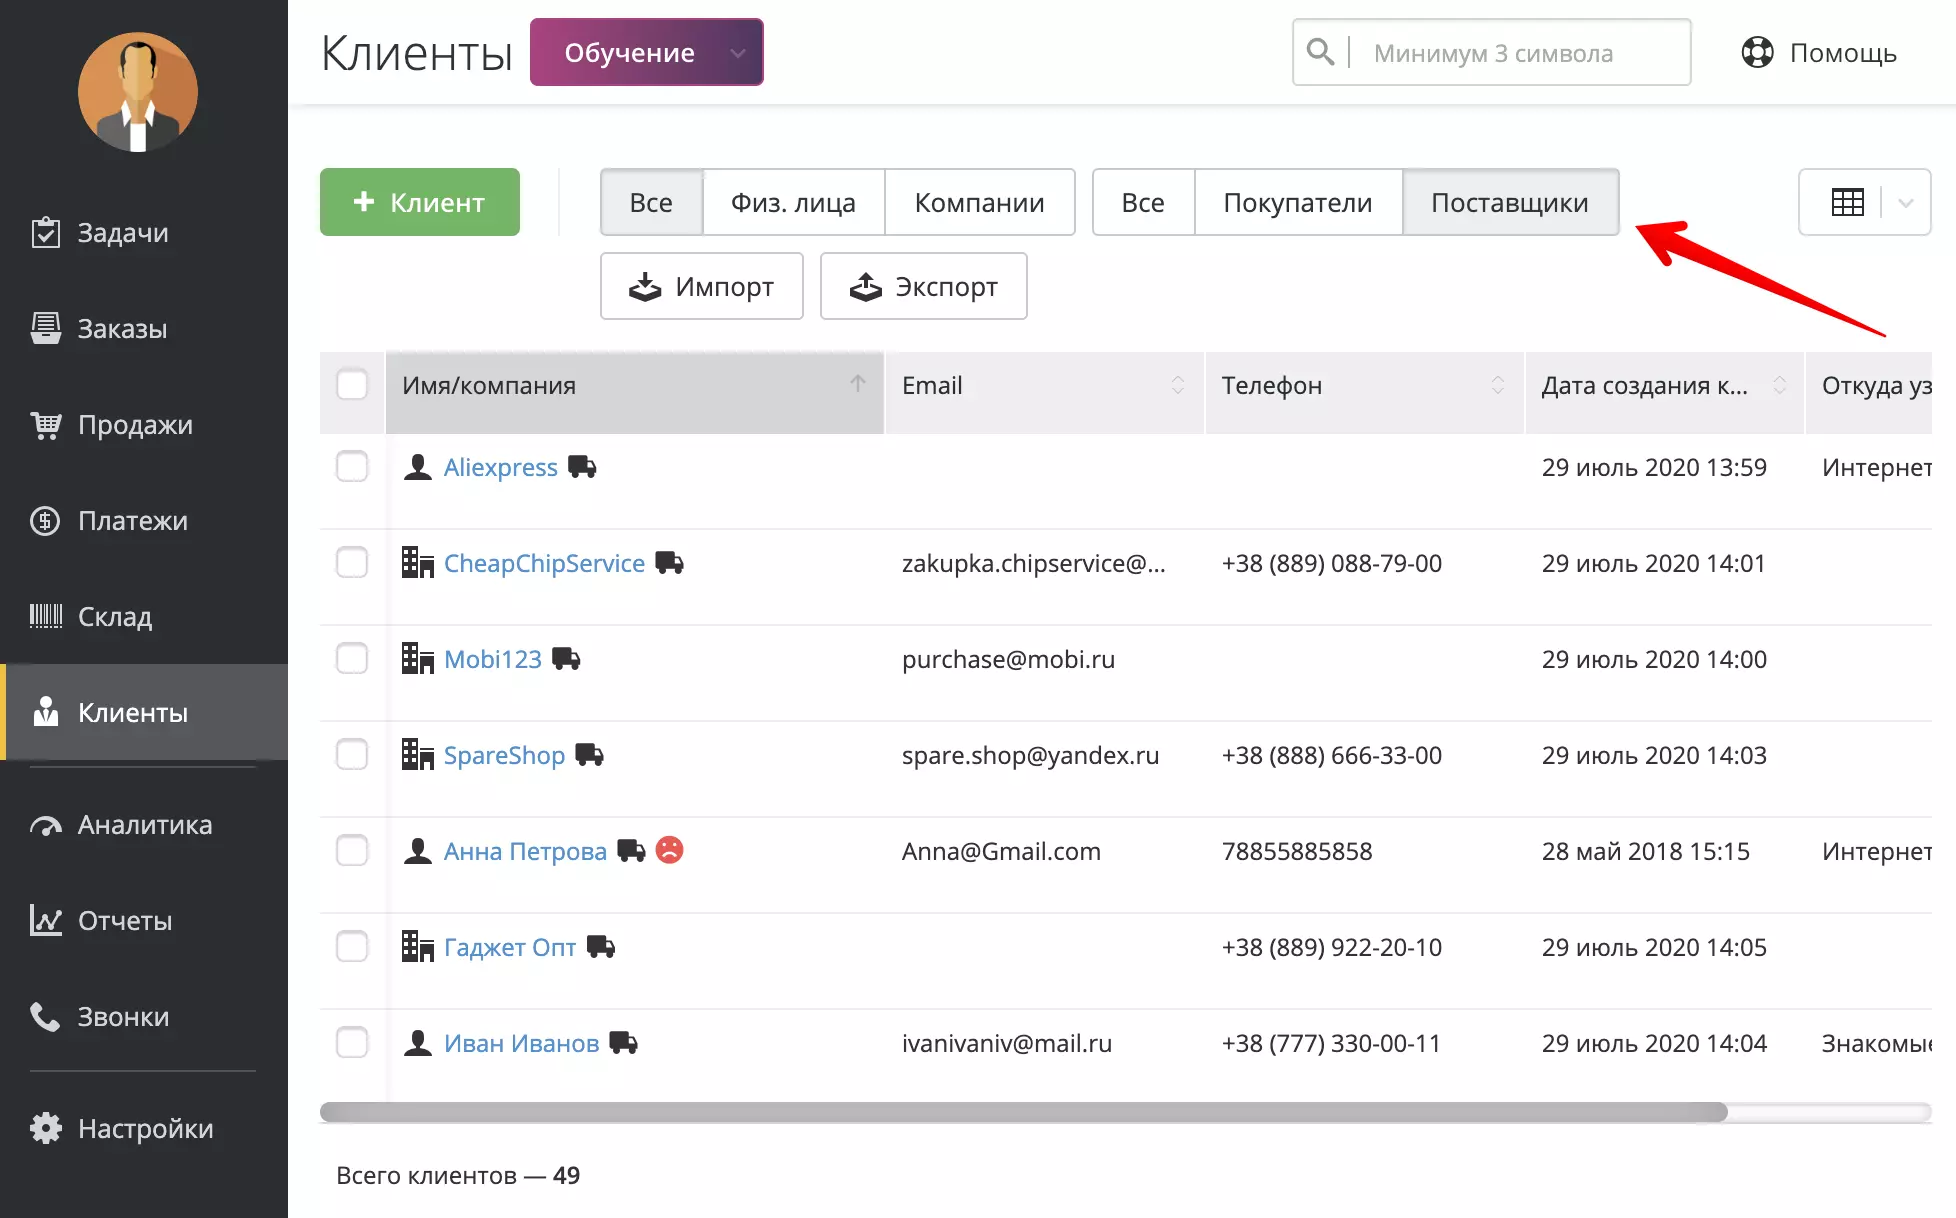1956x1218 pixels.
Task: Check the Aliexpress row checkbox
Action: point(352,466)
